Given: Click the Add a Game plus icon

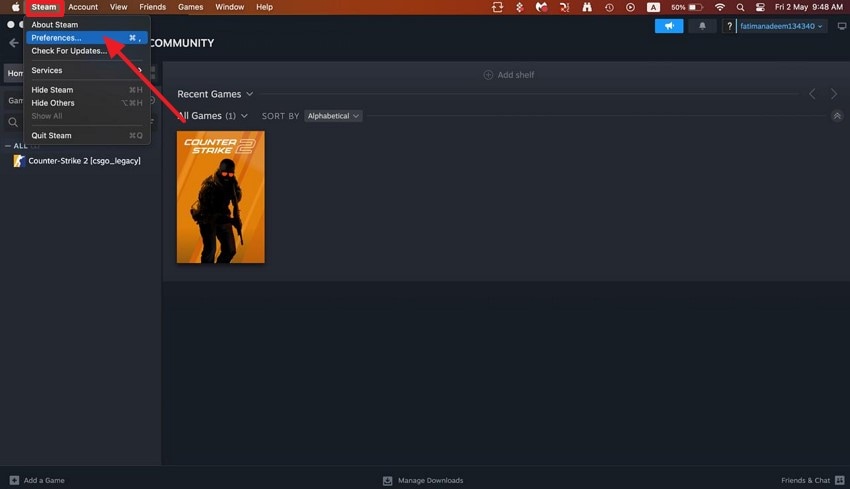Looking at the screenshot, I should point(14,480).
